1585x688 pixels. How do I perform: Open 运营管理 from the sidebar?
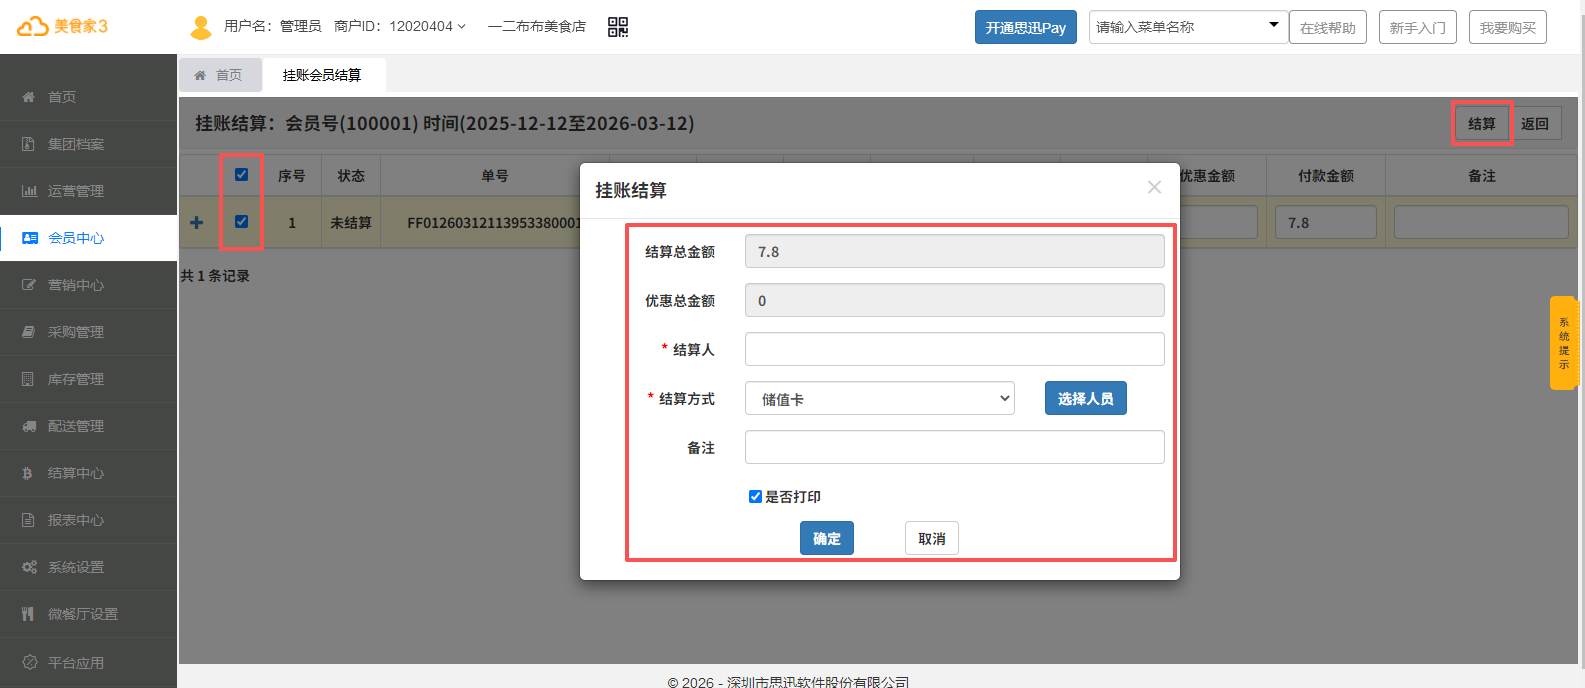click(x=76, y=191)
